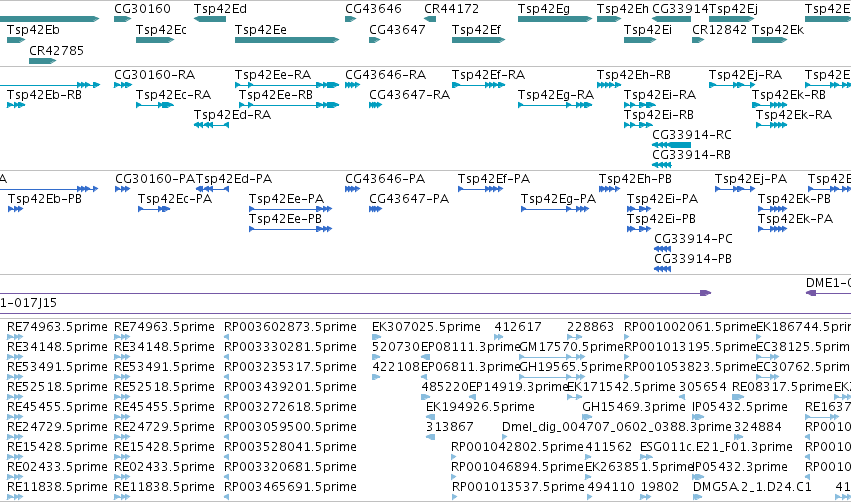
Task: Click transcript Tsp42Eh-RB
Action: (634, 75)
